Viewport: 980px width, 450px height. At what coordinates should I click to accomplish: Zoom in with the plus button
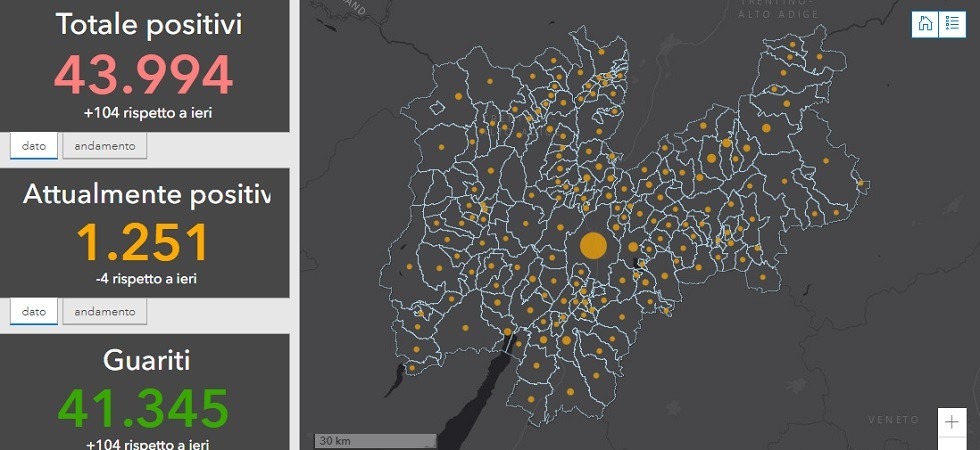coord(952,422)
